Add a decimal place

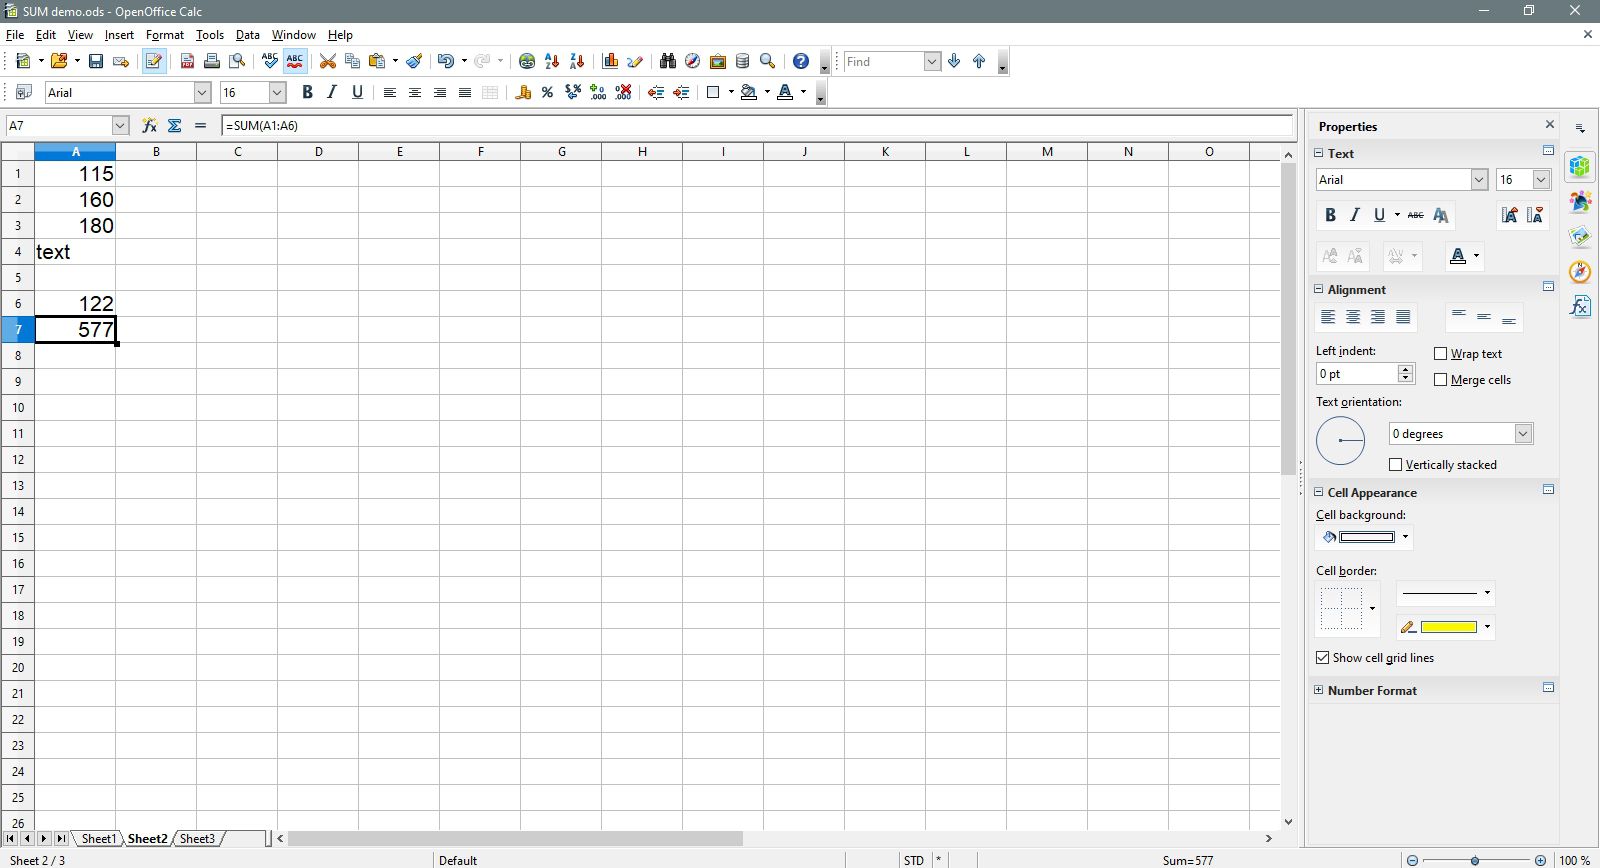(598, 93)
